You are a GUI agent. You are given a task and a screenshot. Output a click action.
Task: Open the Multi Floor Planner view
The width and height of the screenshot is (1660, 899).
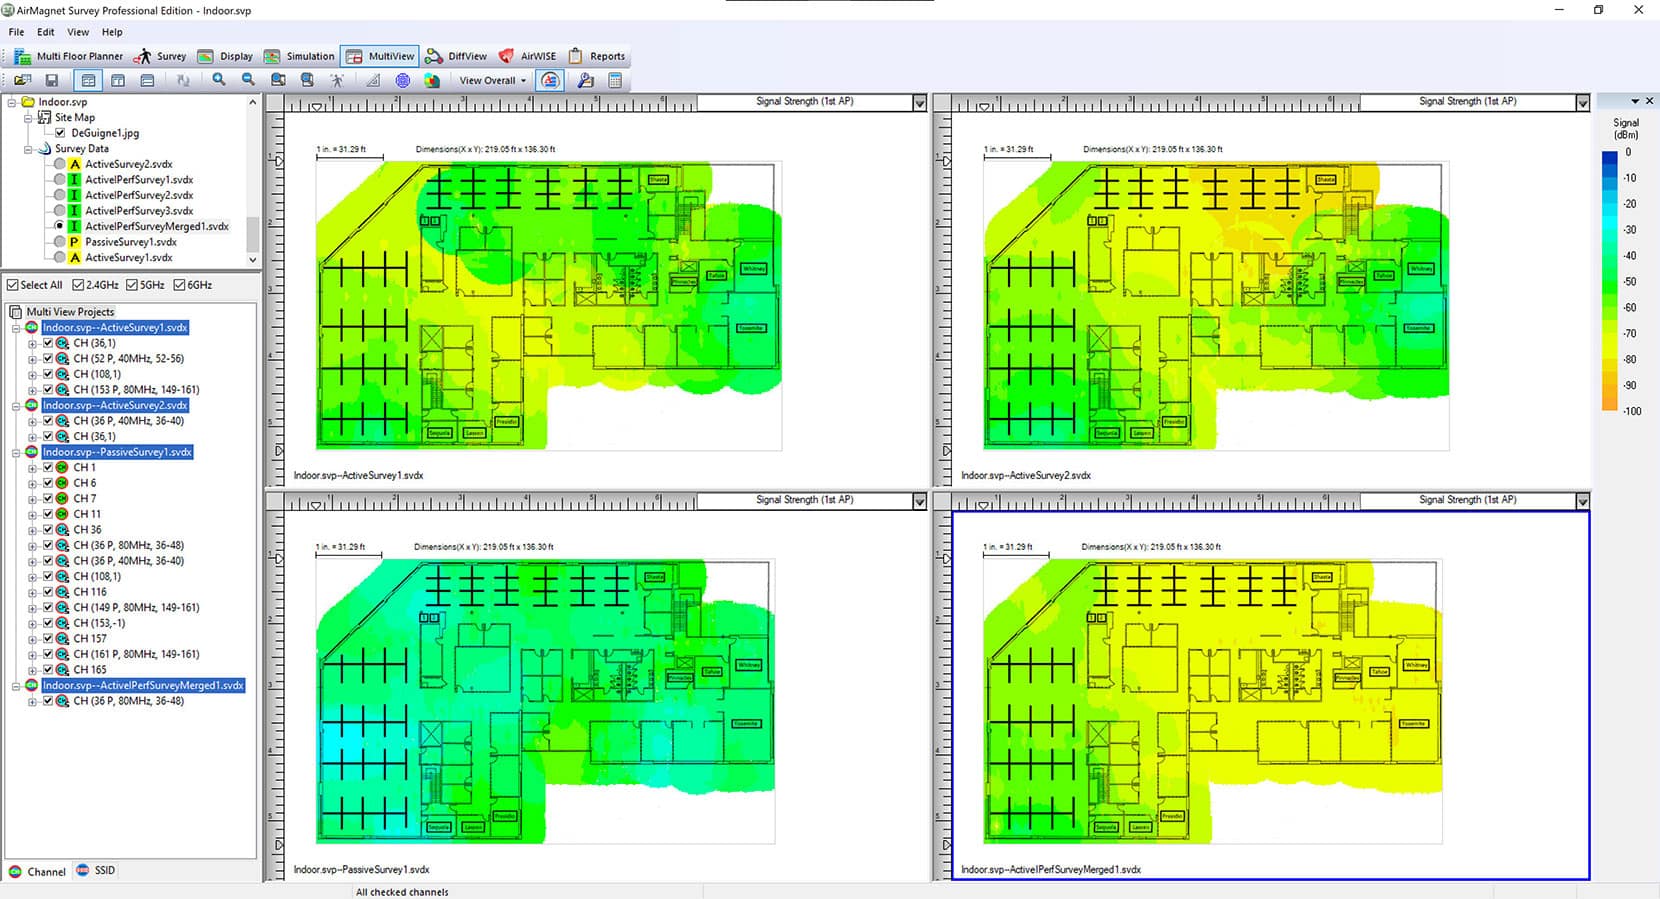click(69, 56)
